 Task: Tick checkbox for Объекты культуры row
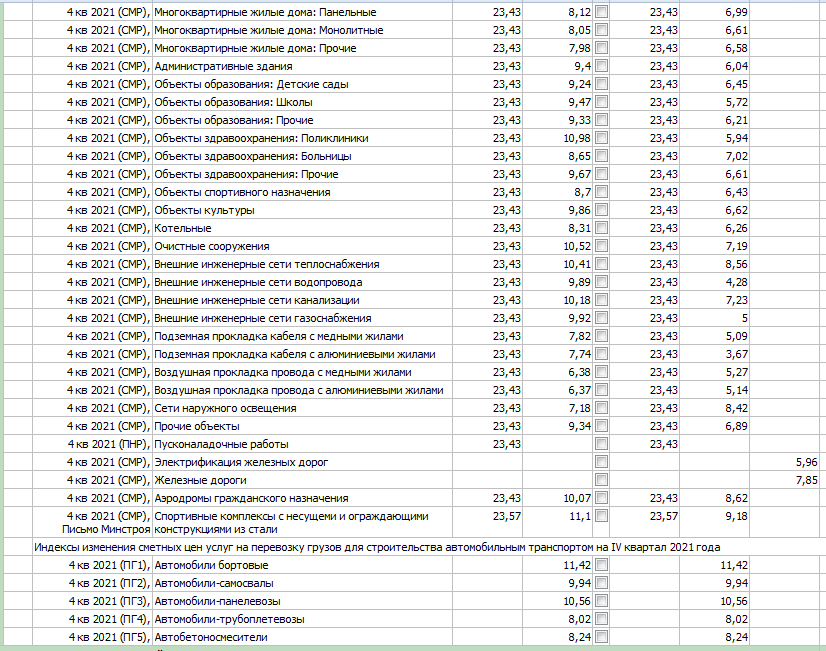pos(601,210)
